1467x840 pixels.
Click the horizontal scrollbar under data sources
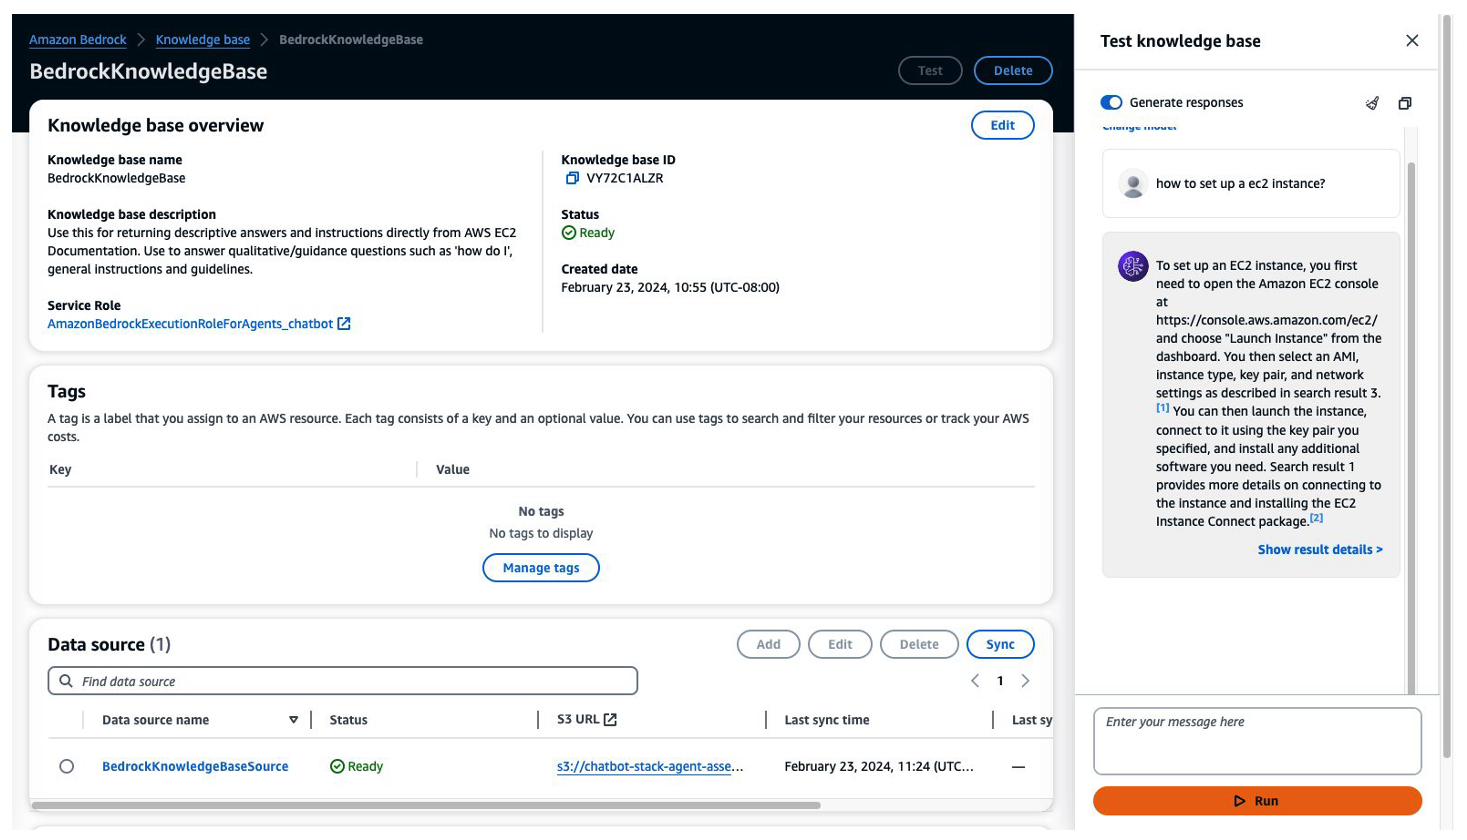(x=426, y=805)
